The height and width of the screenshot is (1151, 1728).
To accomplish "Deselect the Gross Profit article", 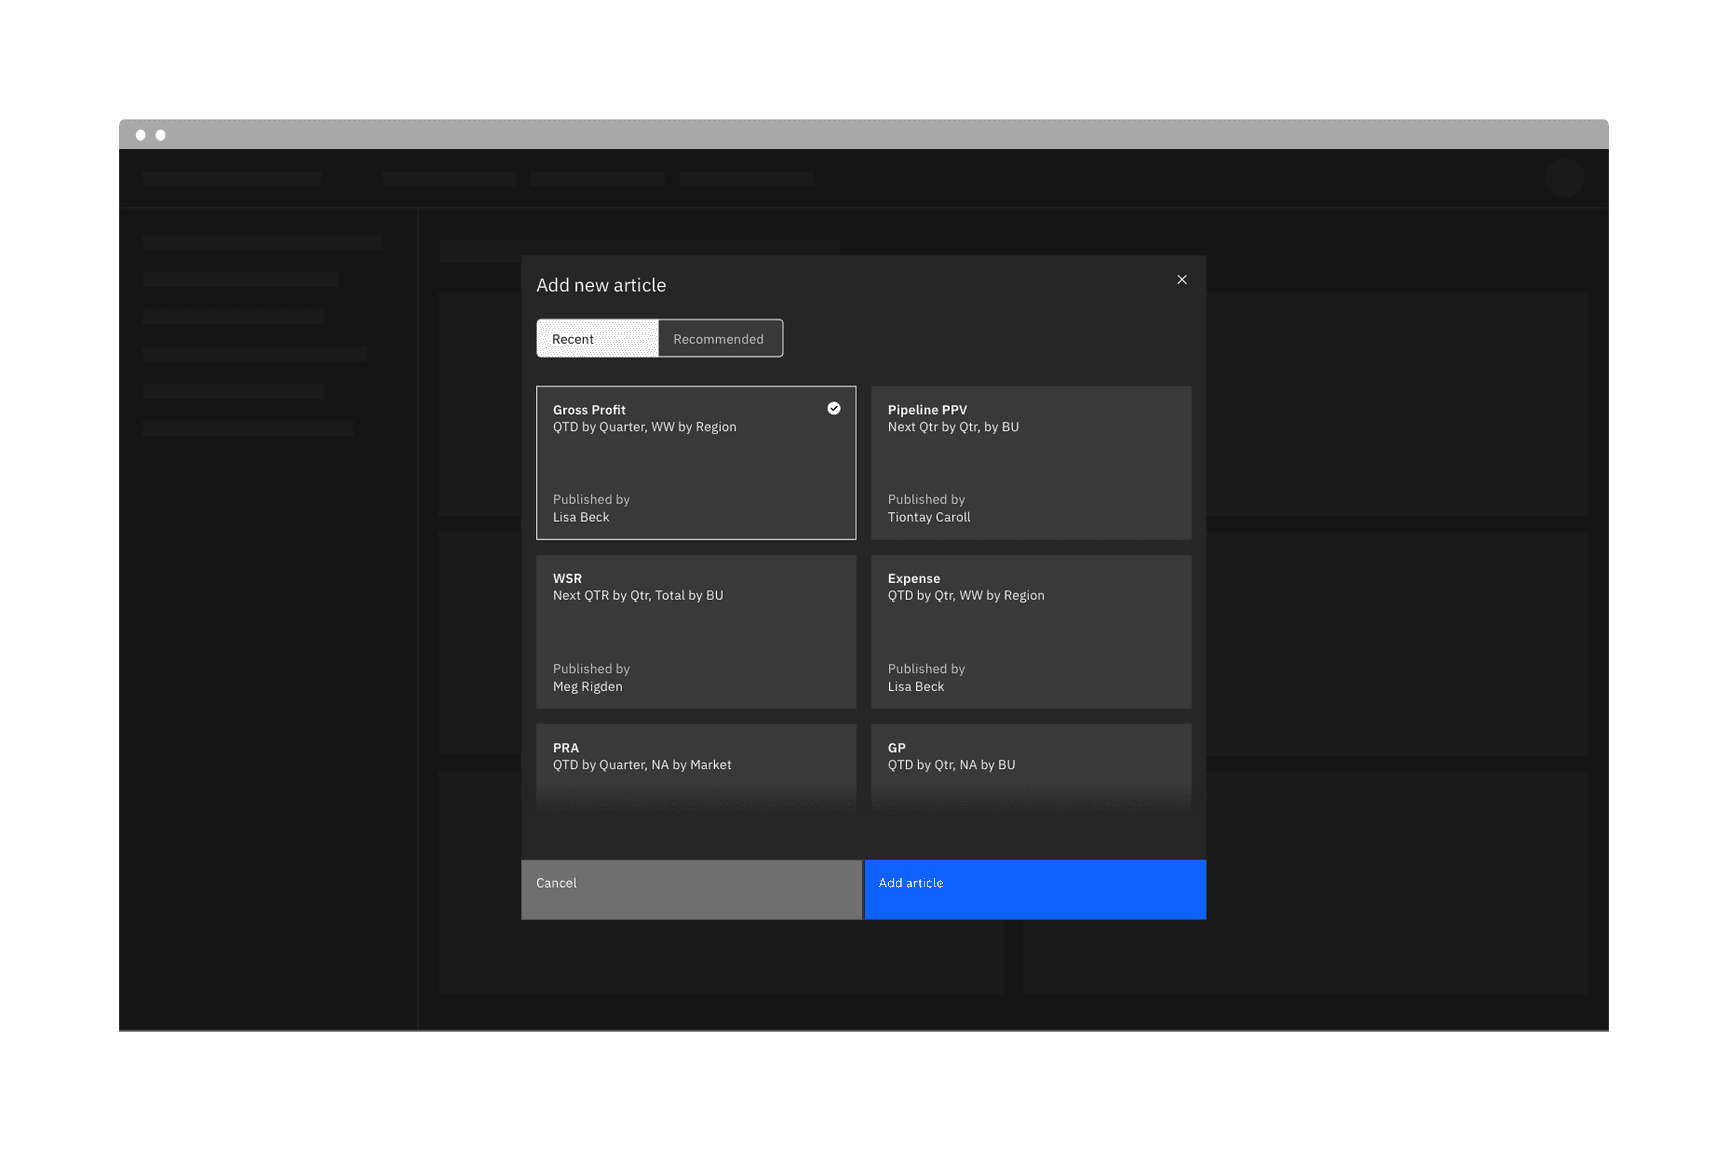I will pyautogui.click(x=695, y=462).
